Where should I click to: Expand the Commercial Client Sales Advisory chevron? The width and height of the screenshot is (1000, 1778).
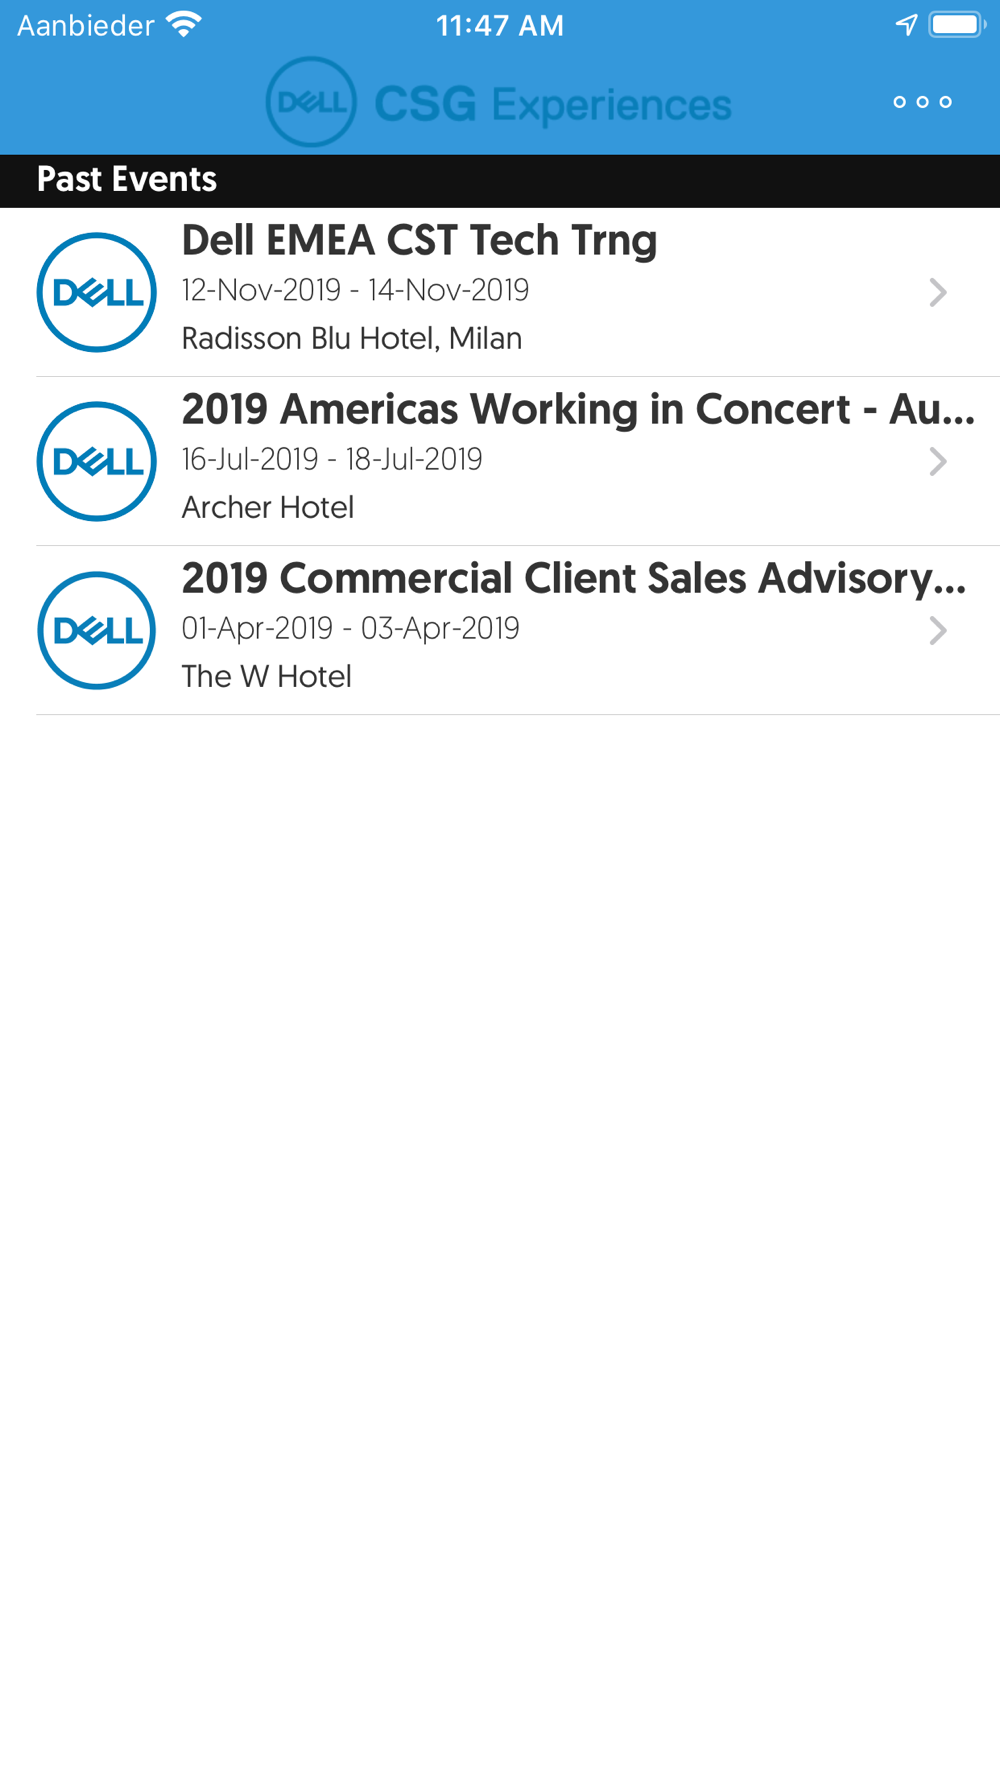click(x=937, y=630)
